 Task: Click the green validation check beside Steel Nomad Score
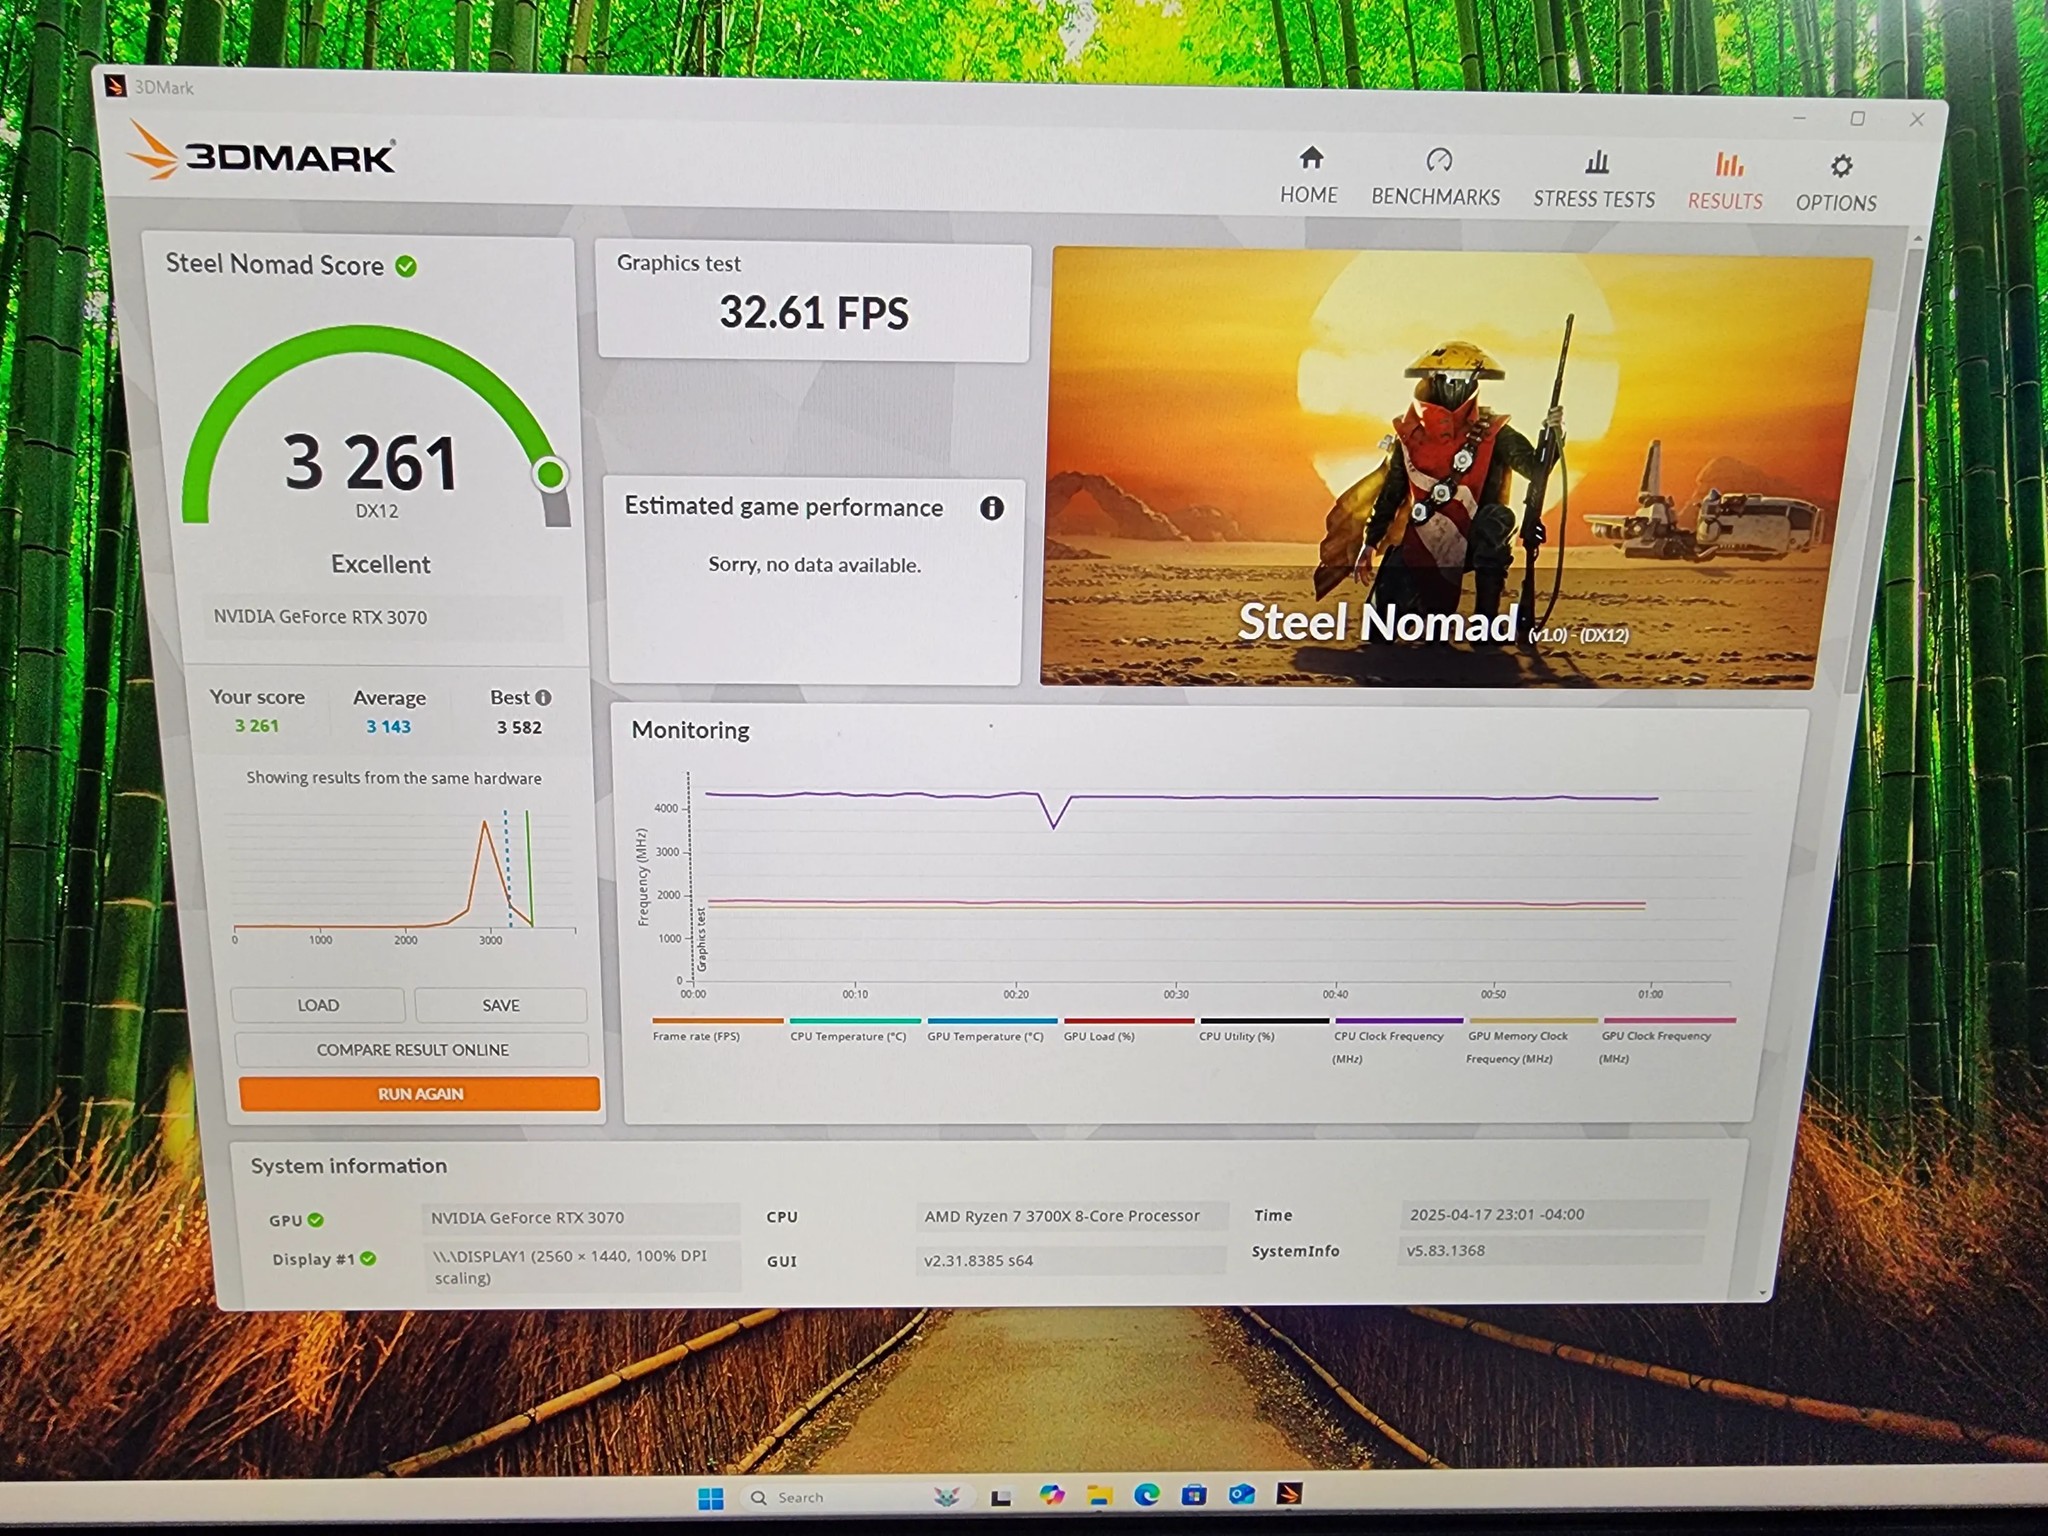click(406, 266)
